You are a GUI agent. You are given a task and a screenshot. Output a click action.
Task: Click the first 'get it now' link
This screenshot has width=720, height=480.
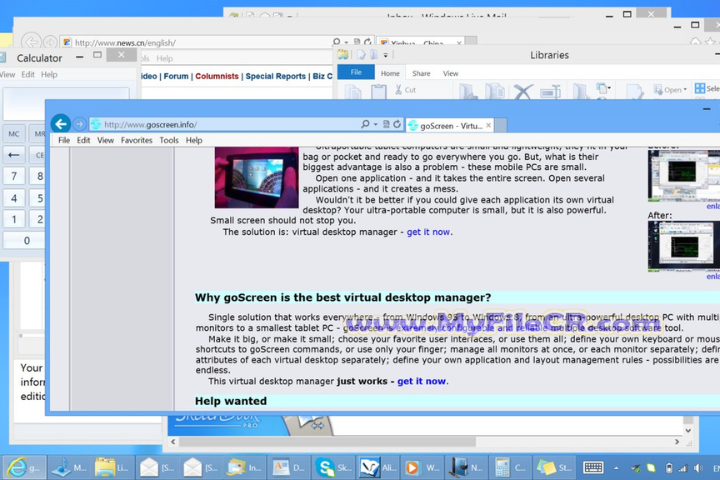428,232
